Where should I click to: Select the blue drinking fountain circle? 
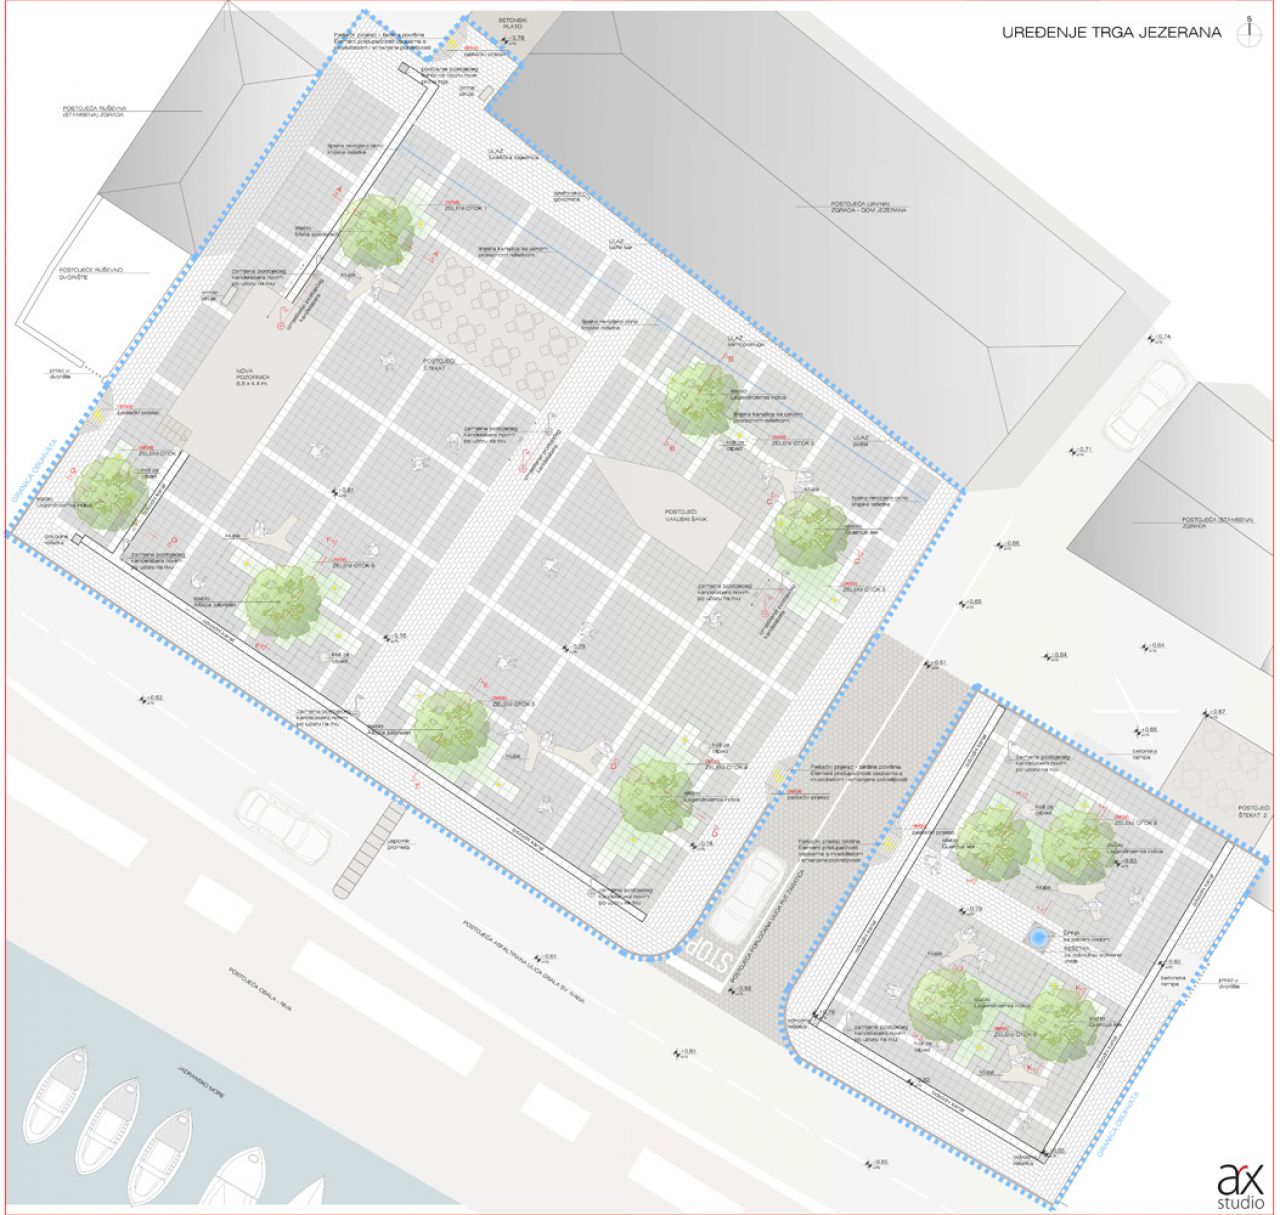pos(1040,939)
